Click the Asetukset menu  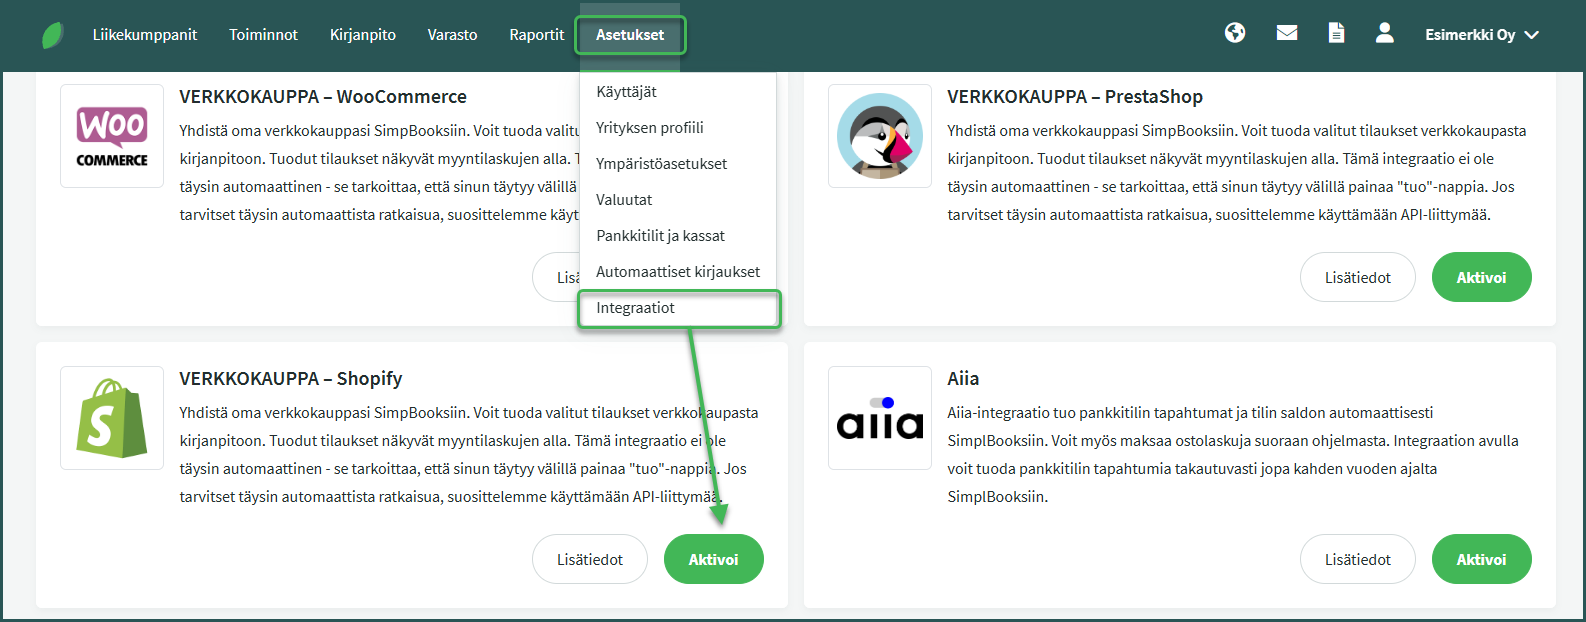pos(630,35)
